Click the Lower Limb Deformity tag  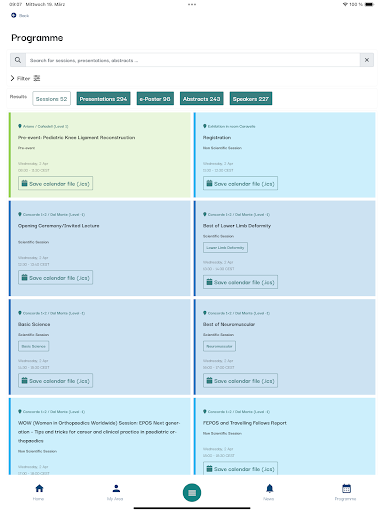pyautogui.click(x=225, y=248)
